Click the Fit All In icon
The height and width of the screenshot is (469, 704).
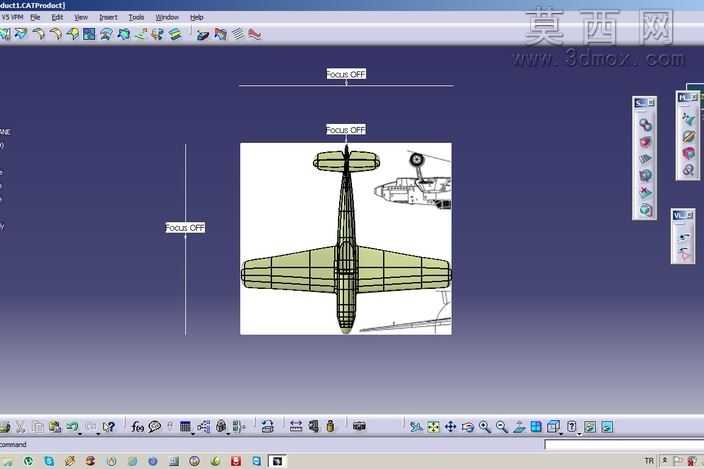click(433, 426)
